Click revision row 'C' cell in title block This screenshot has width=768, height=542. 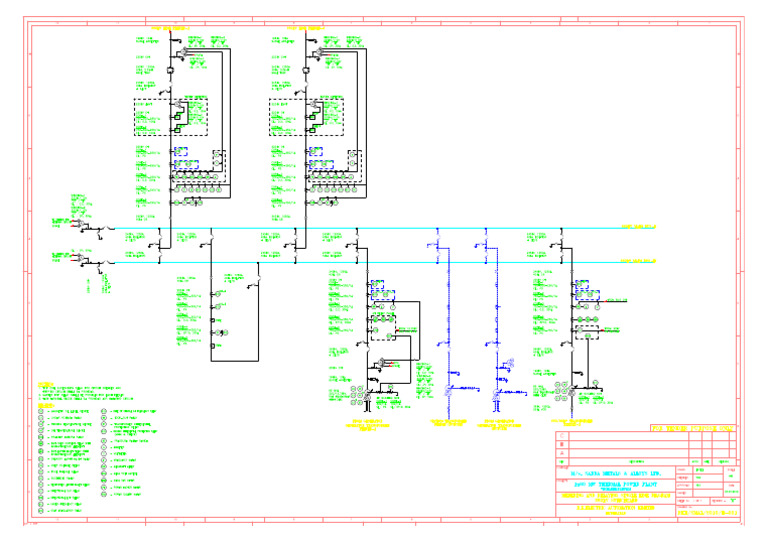(x=562, y=436)
